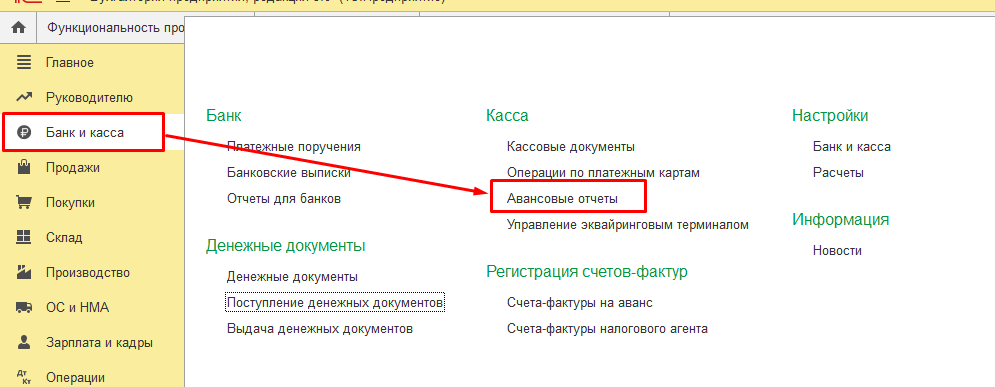The width and height of the screenshot is (995, 387).
Task: Open the Главное section icon
Action: (x=23, y=63)
